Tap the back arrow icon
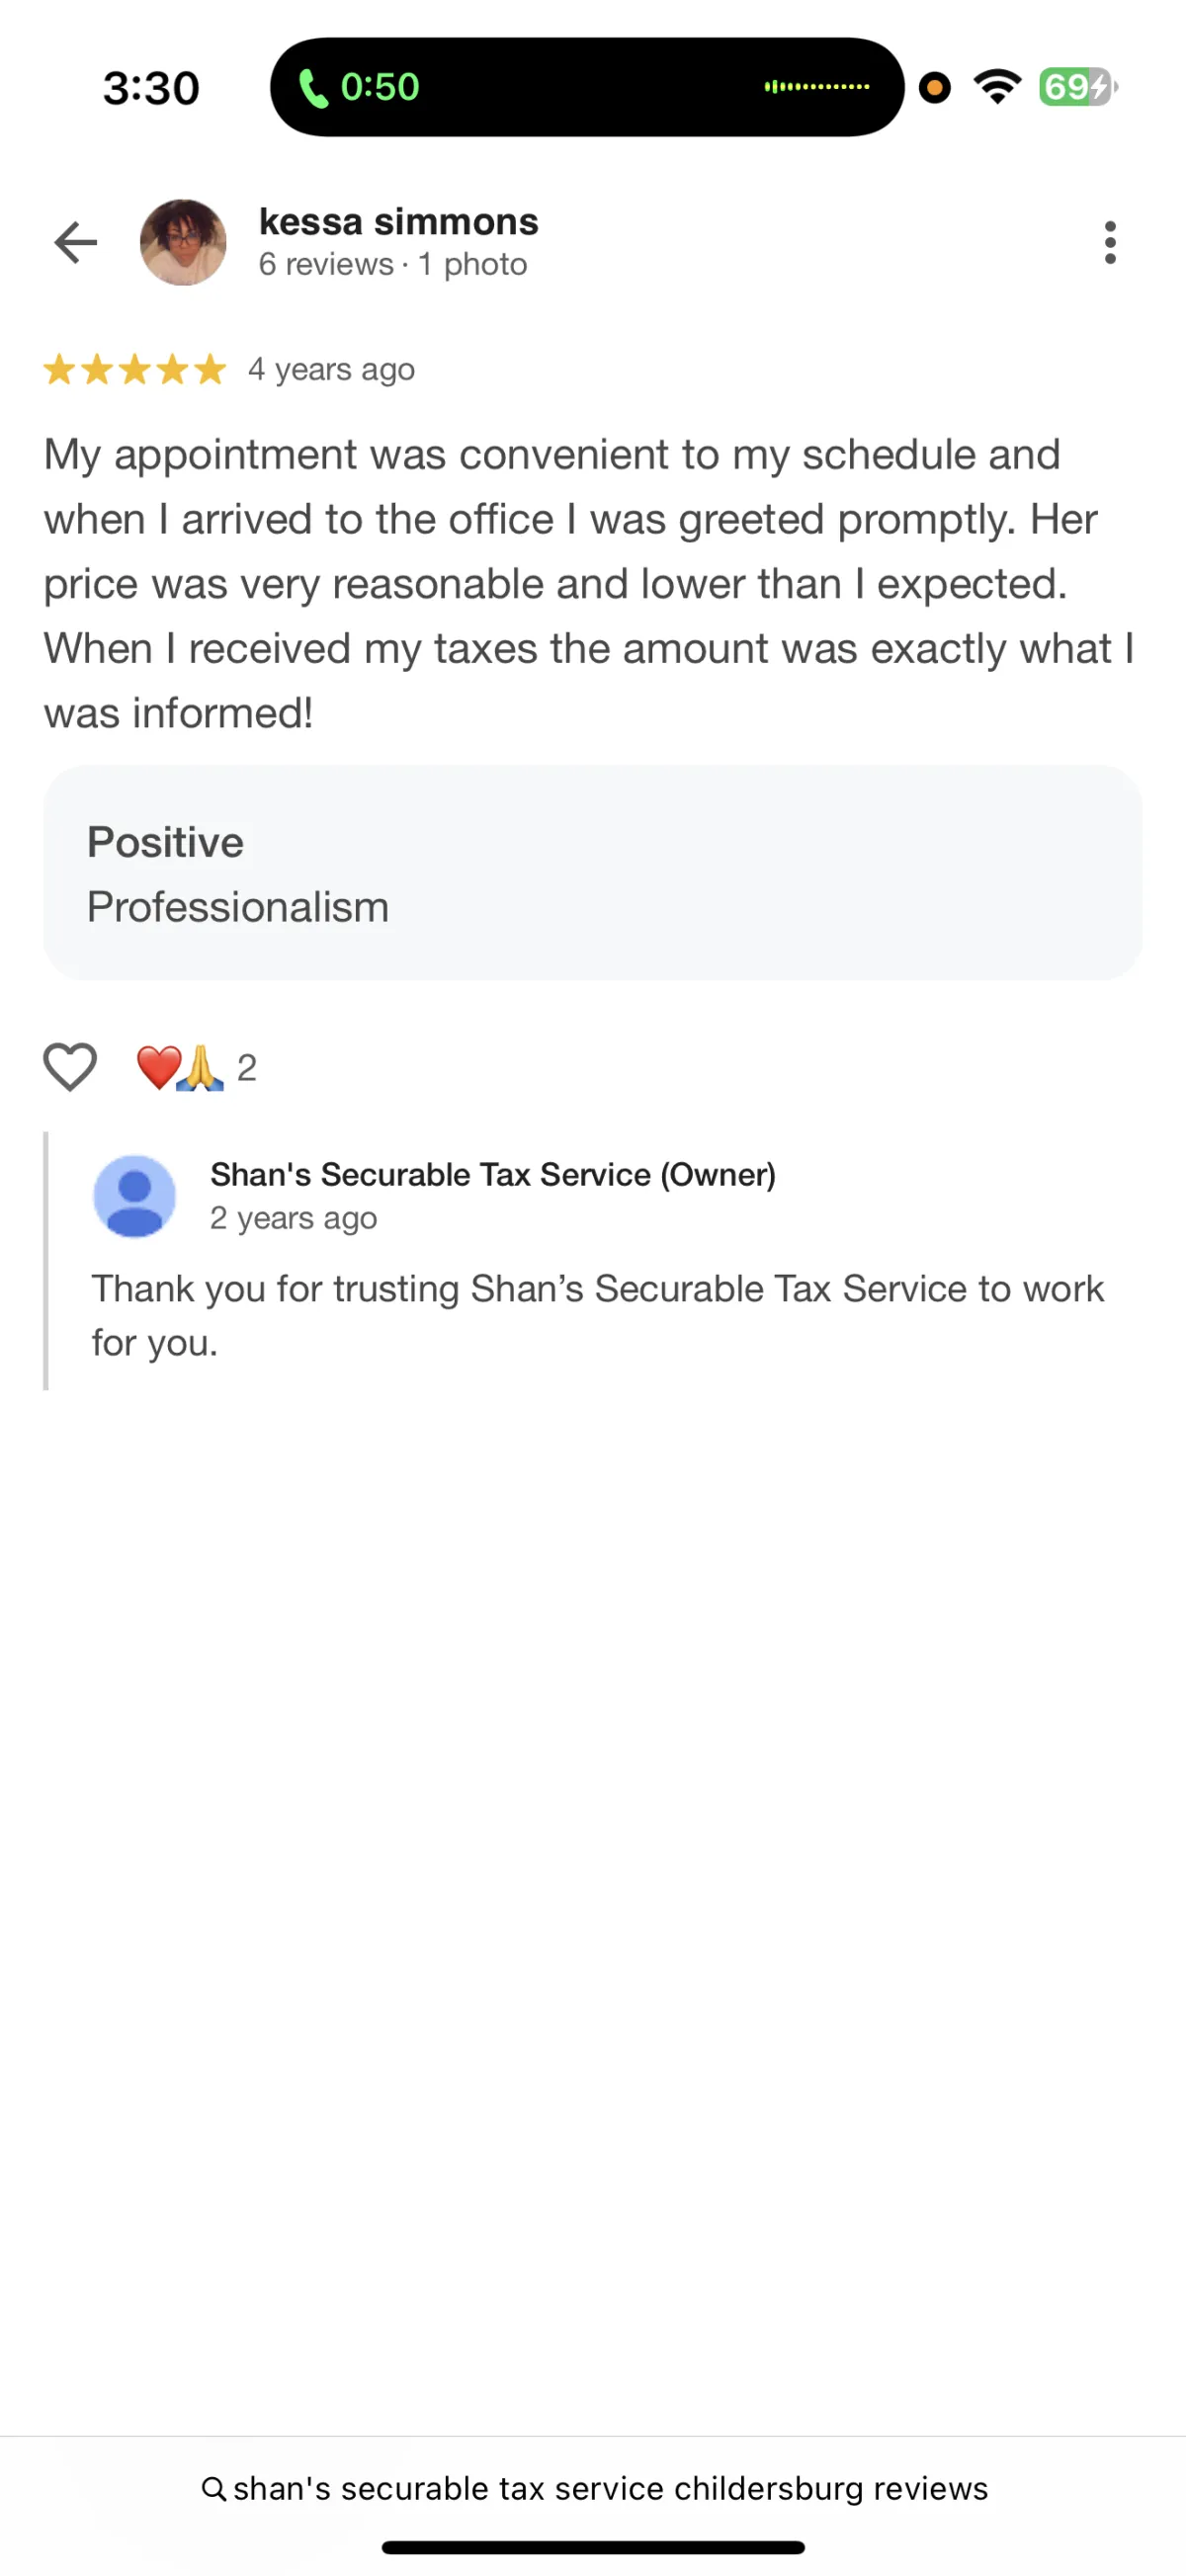Image resolution: width=1186 pixels, height=2576 pixels. (76, 242)
